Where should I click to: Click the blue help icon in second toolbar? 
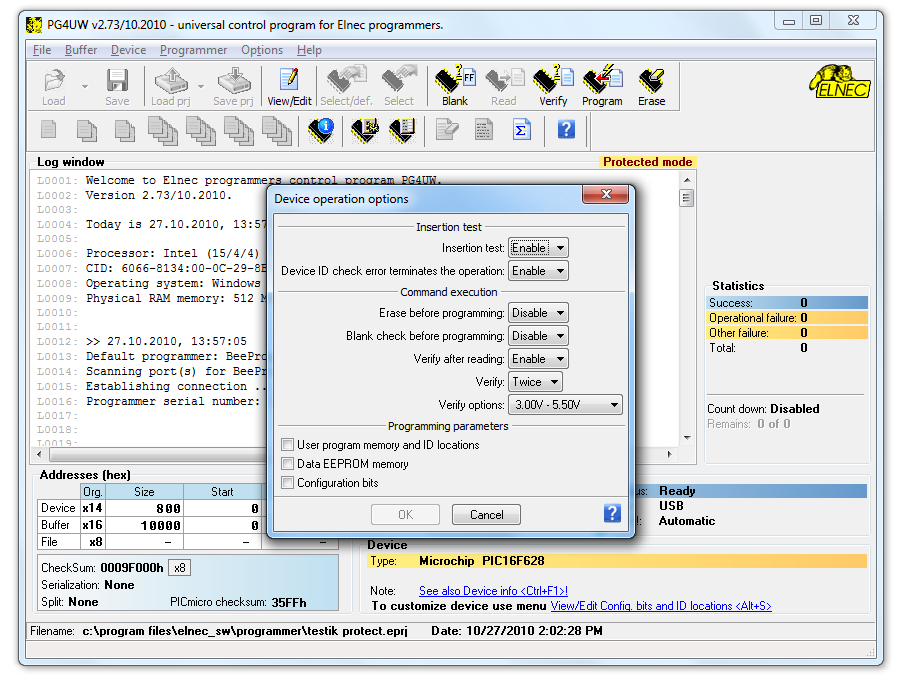pos(566,129)
